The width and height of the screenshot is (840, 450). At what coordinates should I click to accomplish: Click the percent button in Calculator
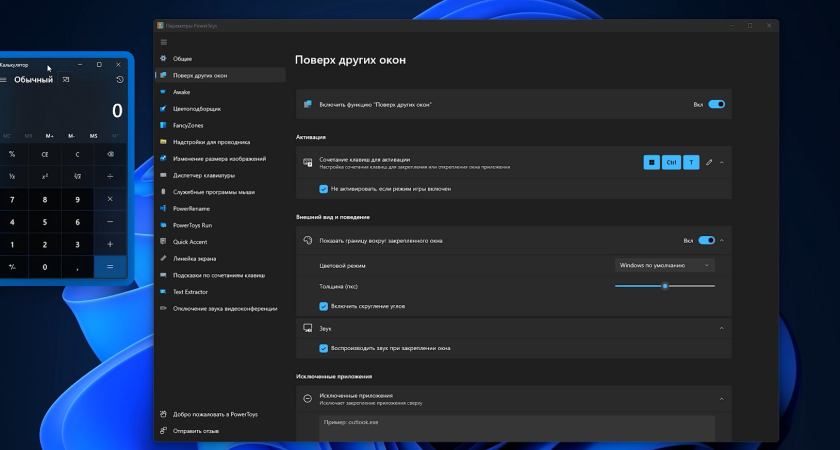[x=12, y=154]
